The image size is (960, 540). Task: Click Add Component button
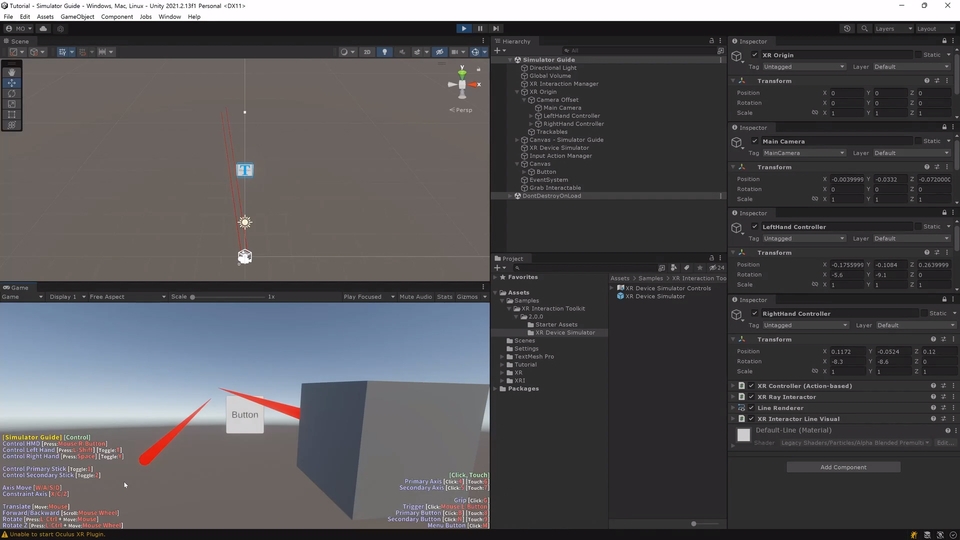point(843,467)
